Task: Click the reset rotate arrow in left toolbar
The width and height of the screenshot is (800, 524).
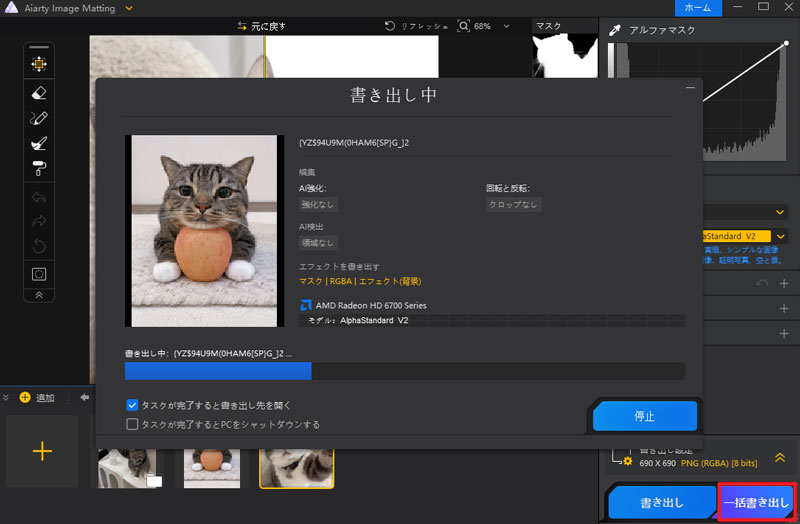Action: pyautogui.click(x=39, y=246)
